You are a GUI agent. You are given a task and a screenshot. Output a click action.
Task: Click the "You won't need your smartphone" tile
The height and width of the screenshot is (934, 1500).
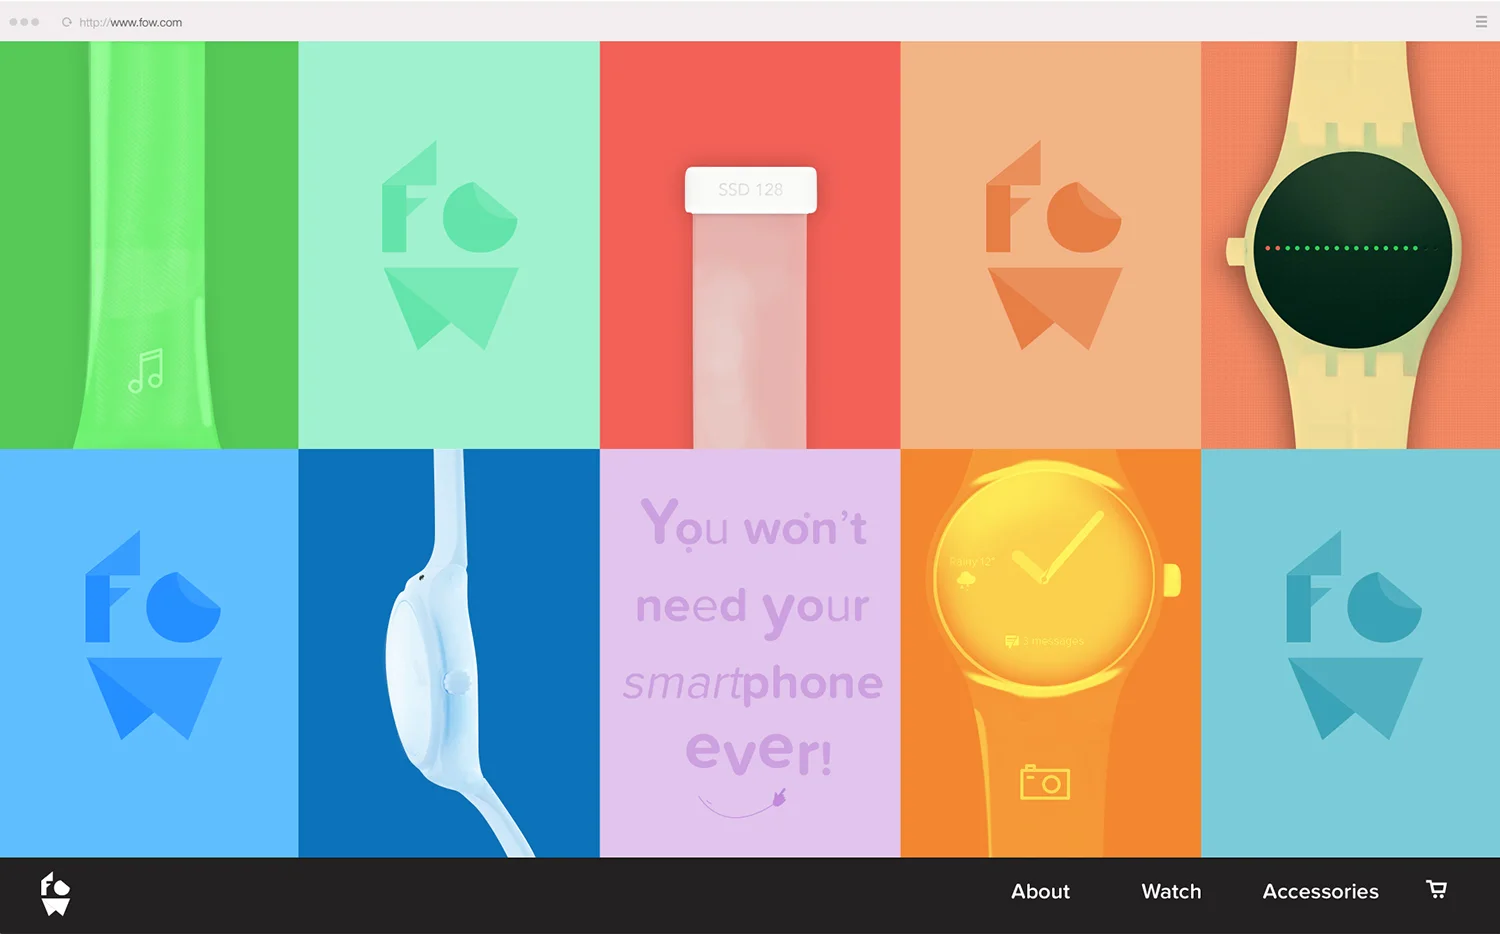click(x=750, y=653)
